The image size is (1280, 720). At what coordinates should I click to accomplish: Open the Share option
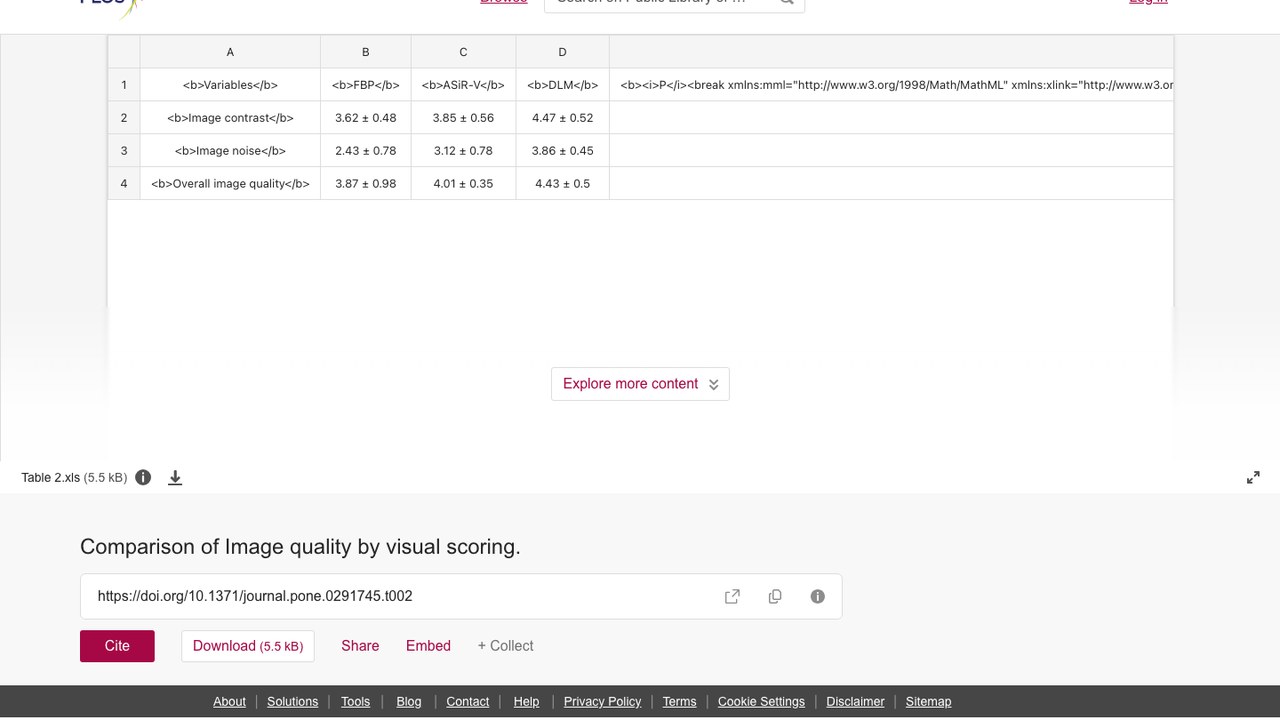[x=360, y=646]
